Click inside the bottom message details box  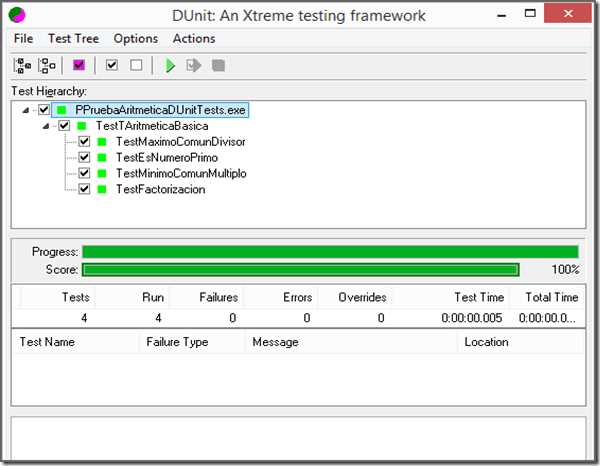point(298,439)
